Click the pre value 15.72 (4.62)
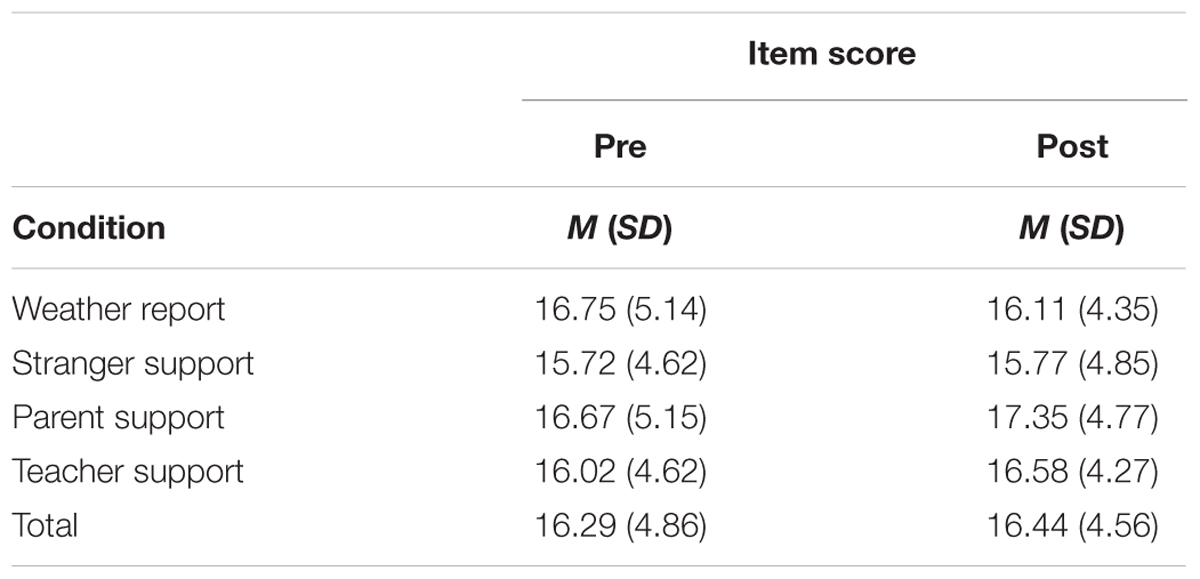Image resolution: width=1200 pixels, height=579 pixels. pos(619,364)
